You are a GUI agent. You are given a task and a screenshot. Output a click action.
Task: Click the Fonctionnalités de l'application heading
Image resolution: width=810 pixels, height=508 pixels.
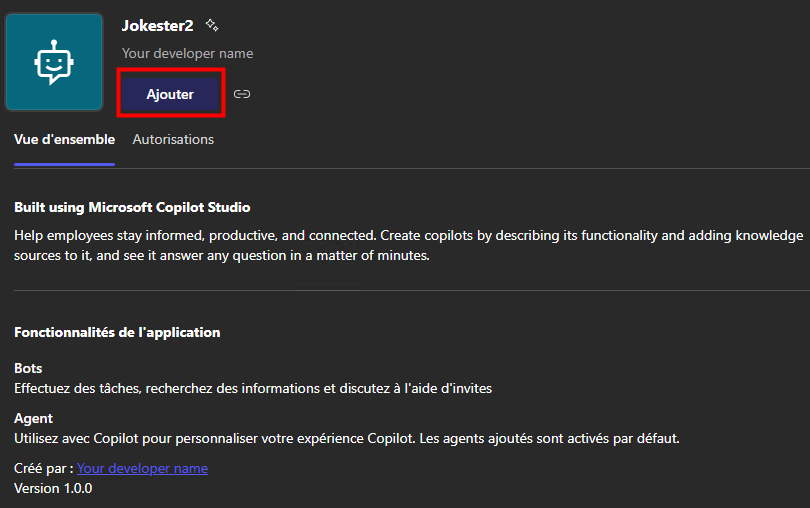(x=117, y=332)
